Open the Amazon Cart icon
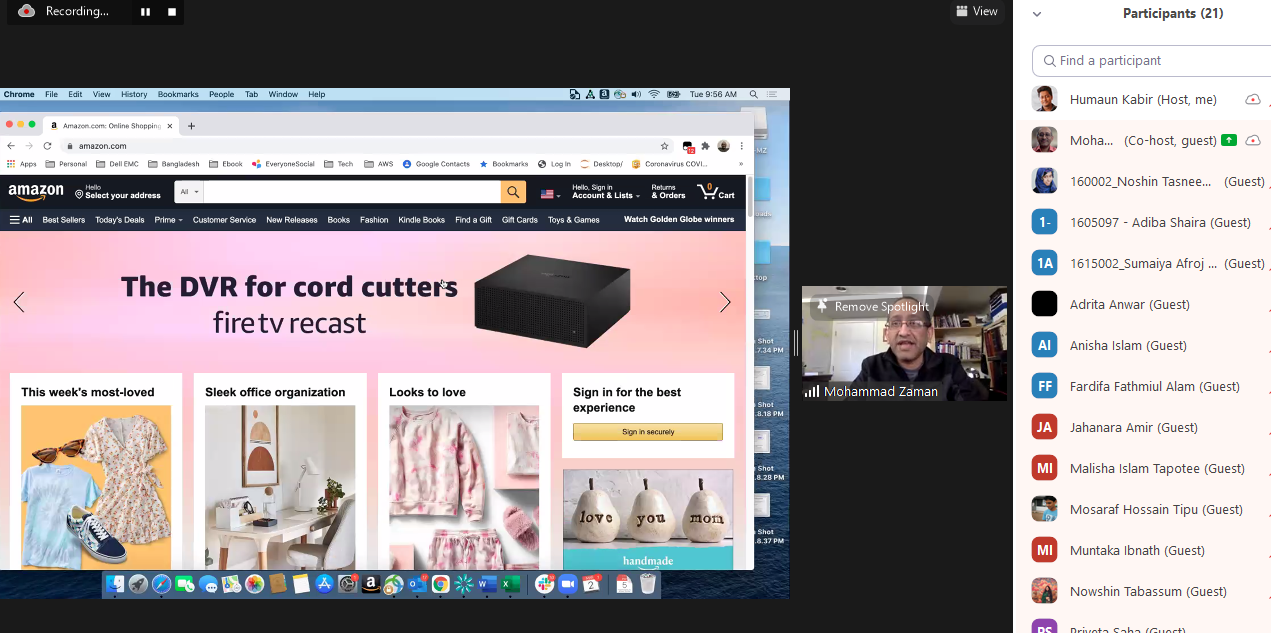Viewport: 1271px width, 633px height. [x=715, y=192]
